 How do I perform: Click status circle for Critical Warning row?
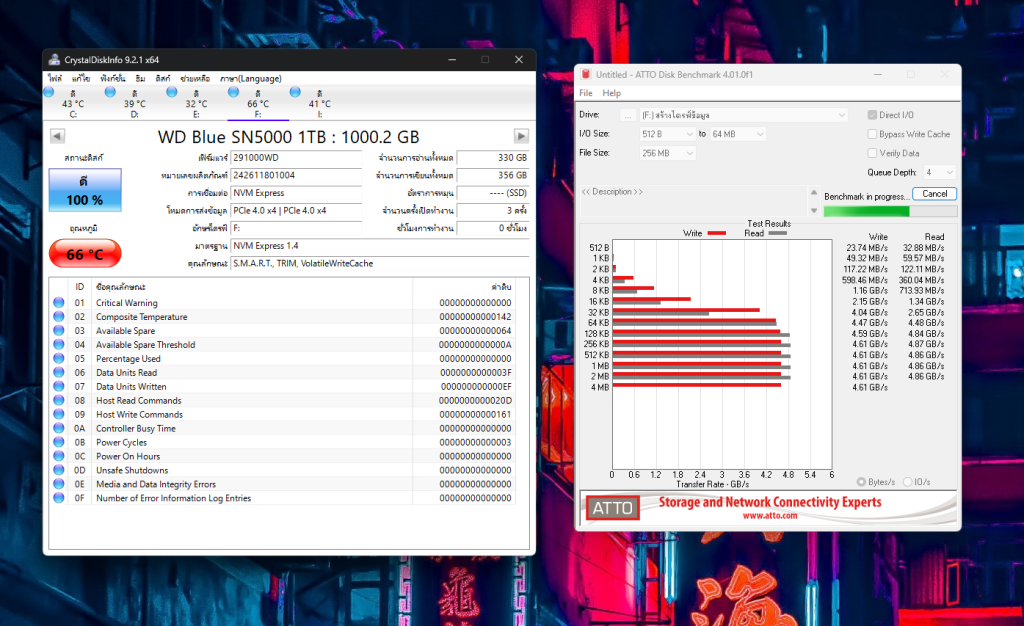[59, 303]
